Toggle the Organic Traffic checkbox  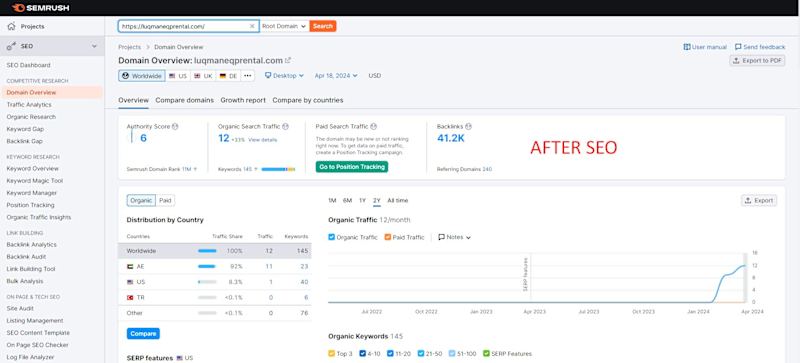click(332, 237)
